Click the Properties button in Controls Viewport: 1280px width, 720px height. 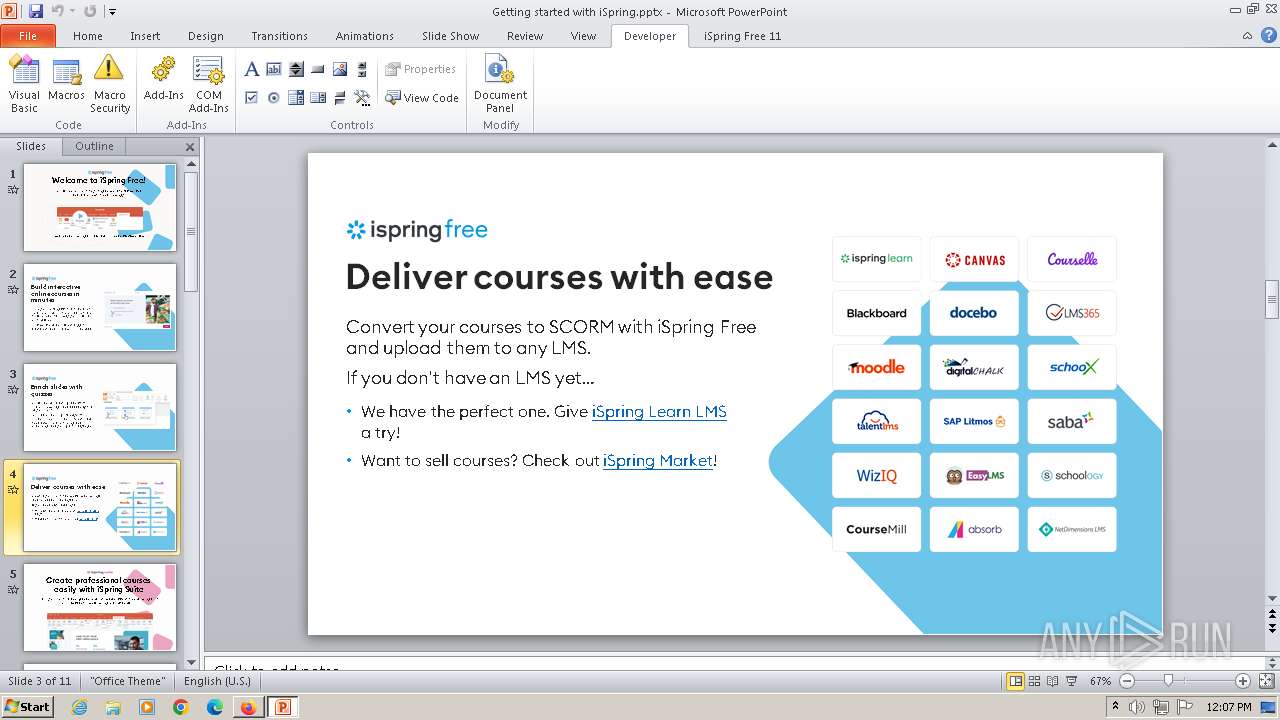pos(421,69)
